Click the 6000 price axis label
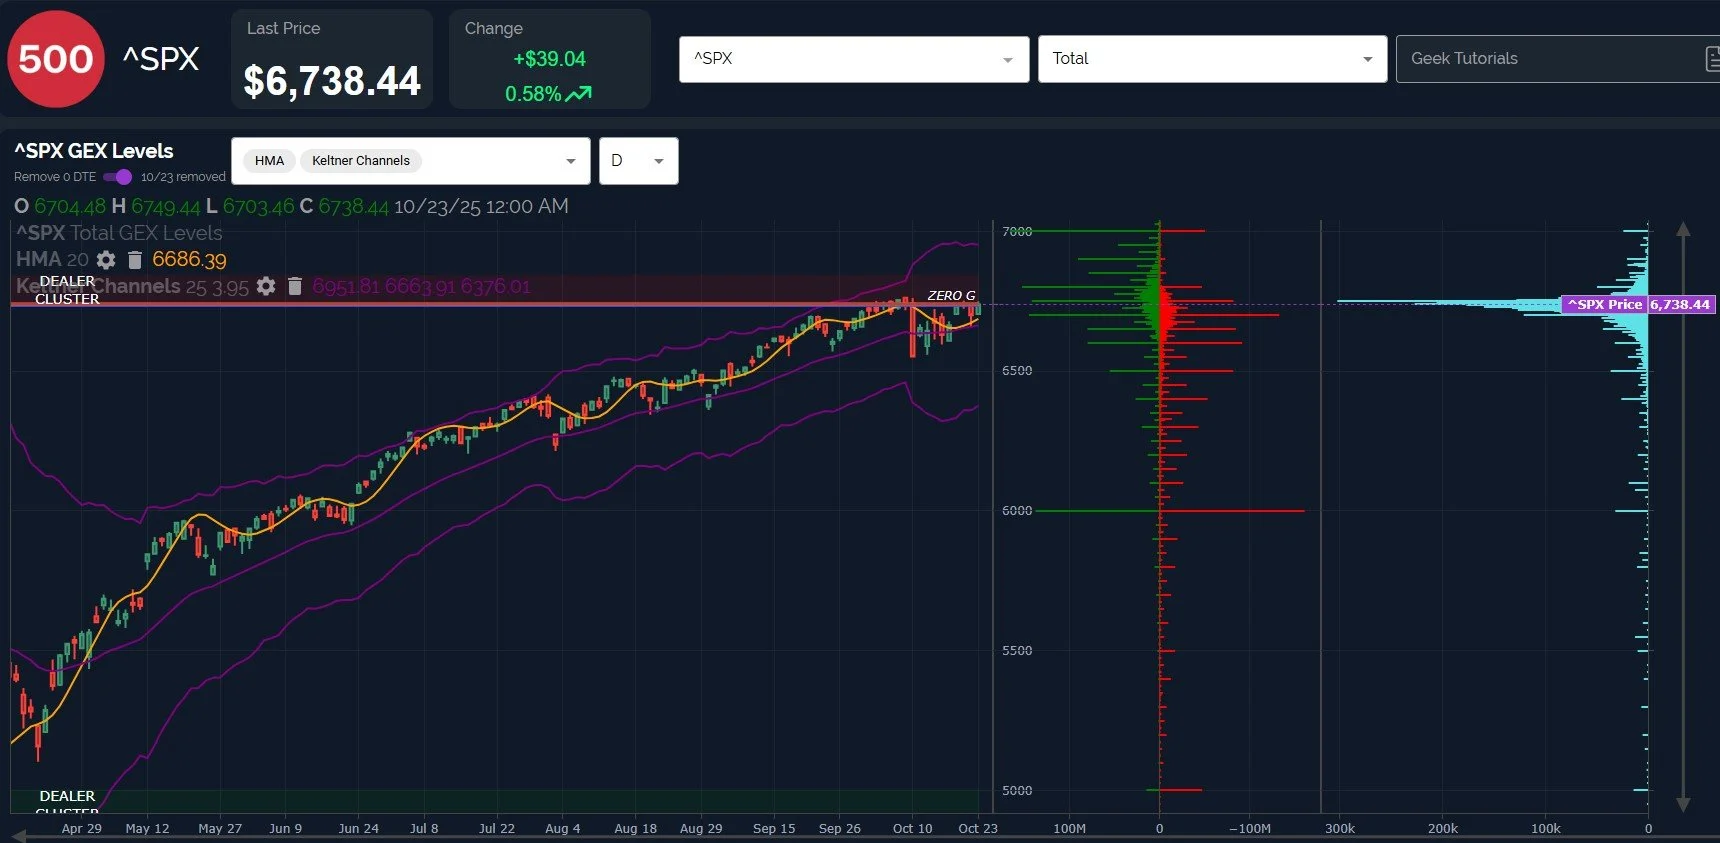The image size is (1720, 843). [1017, 511]
